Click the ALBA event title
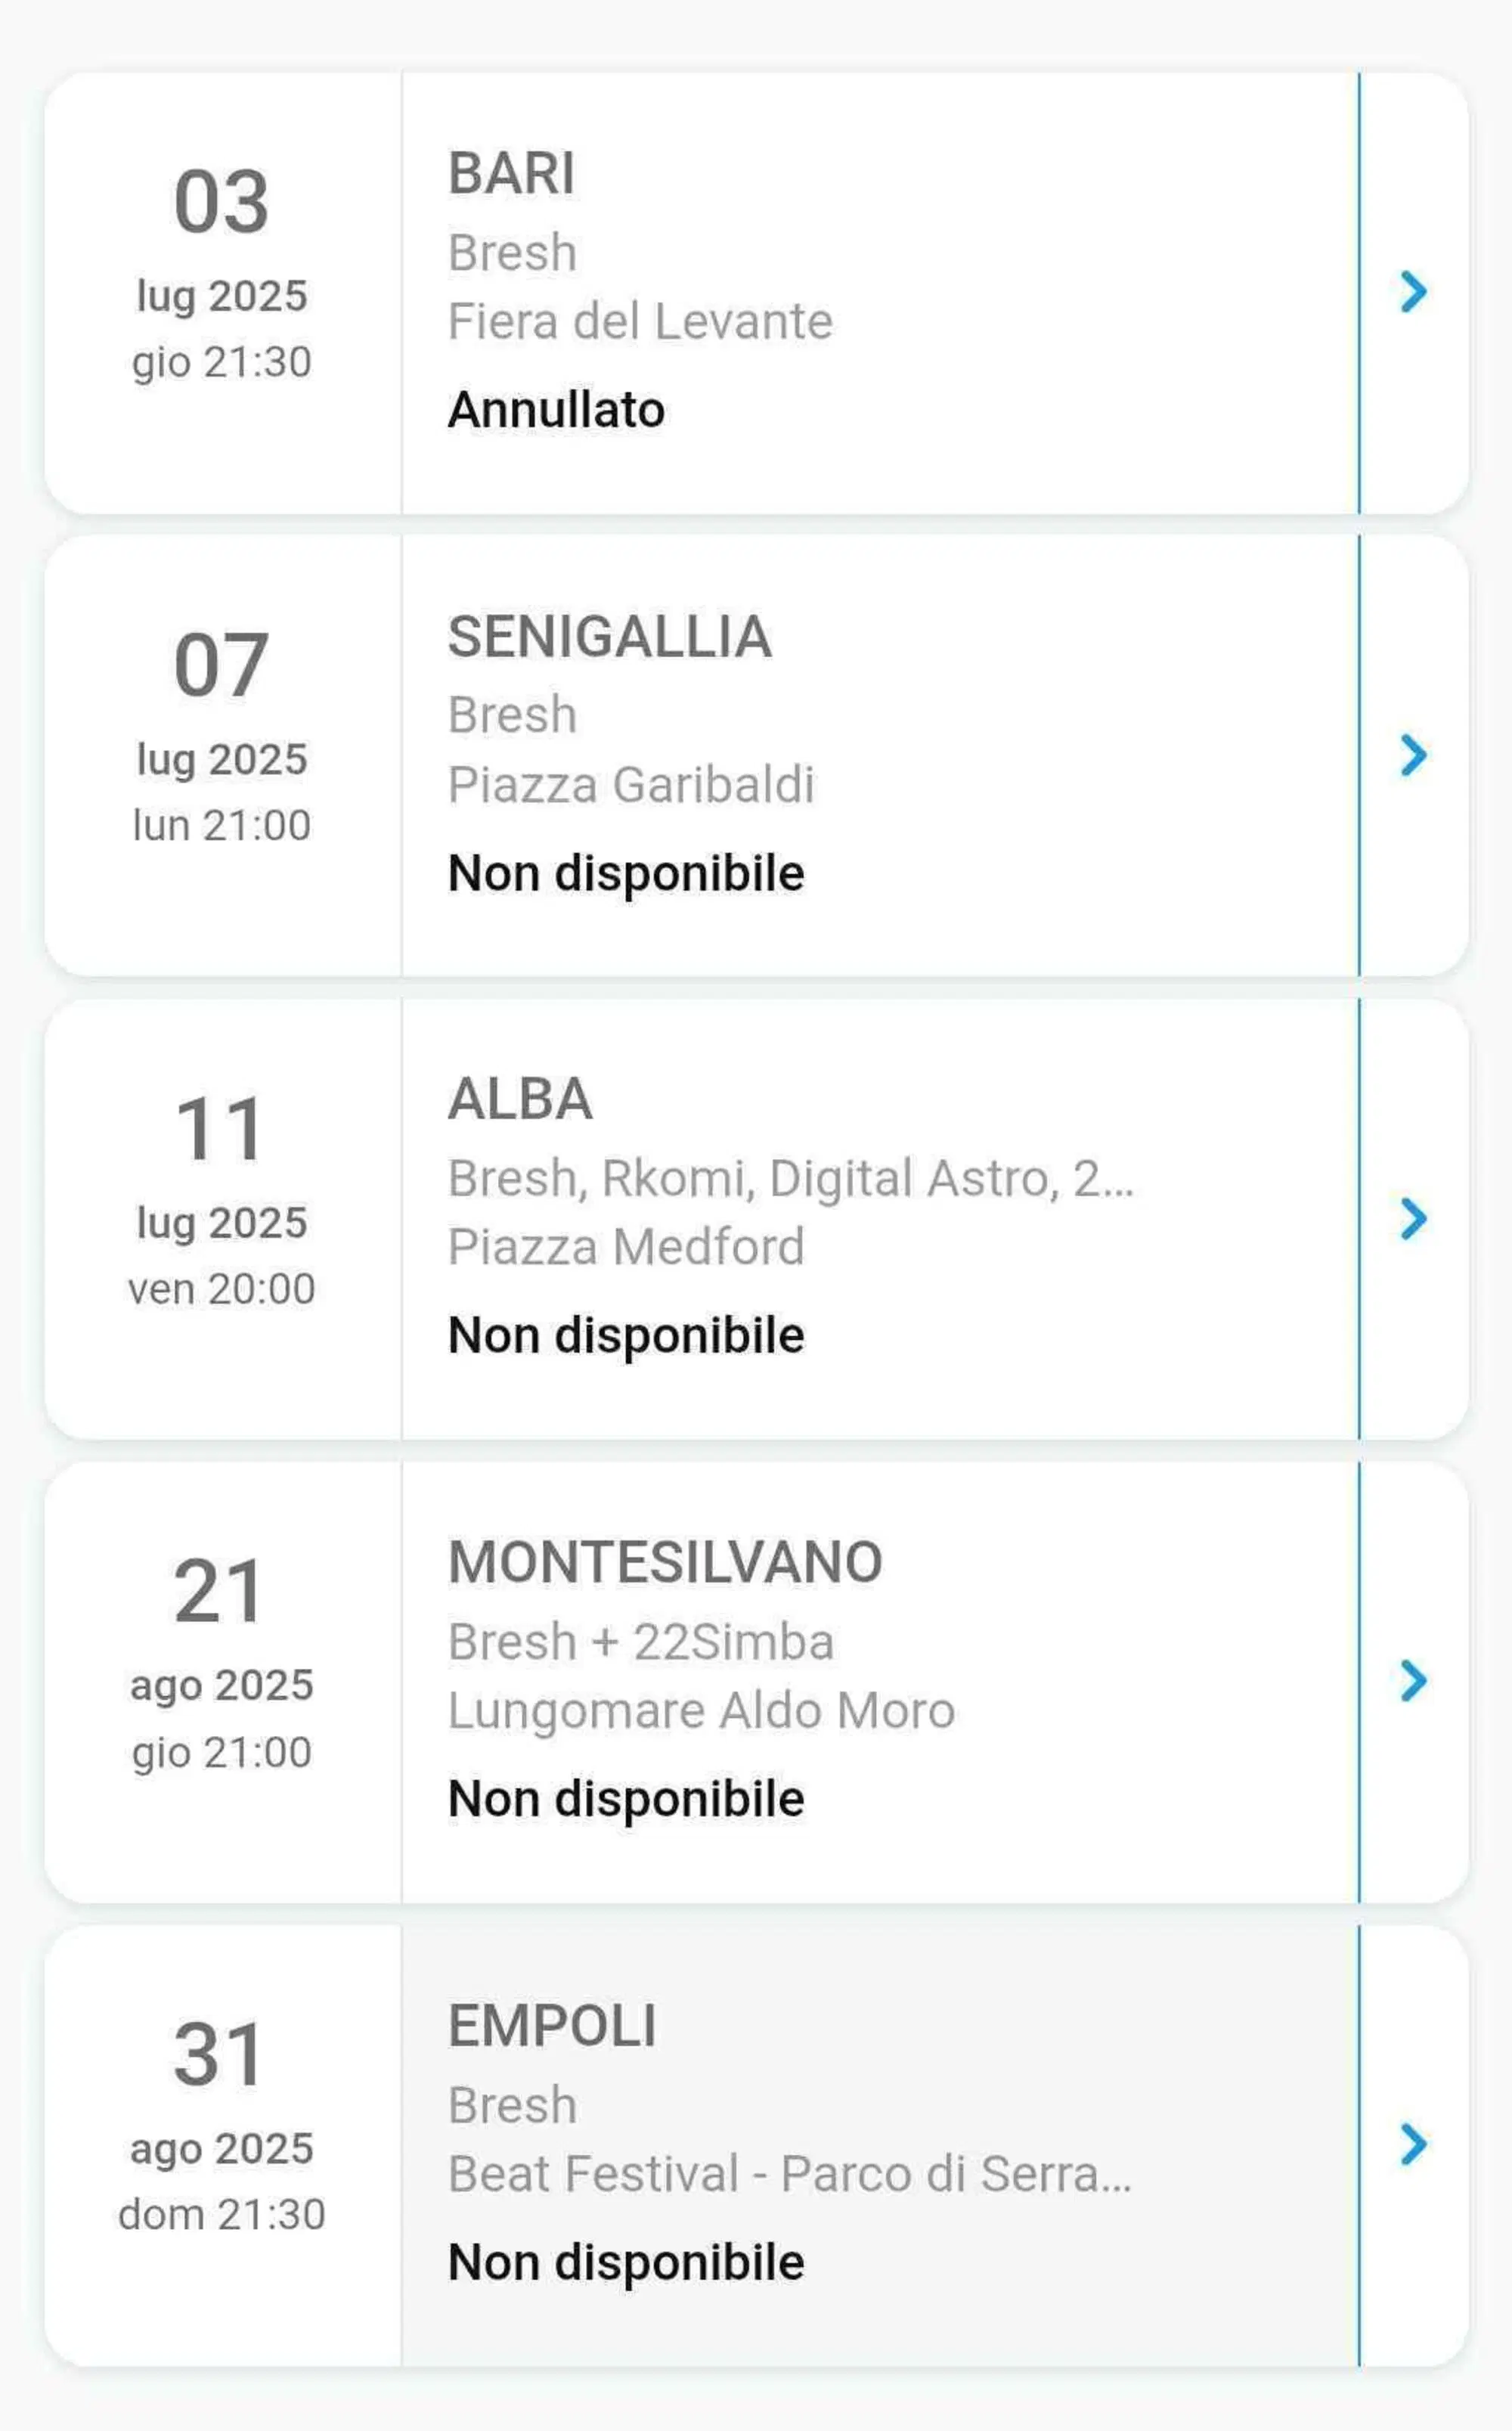Screen dimensions: 1512x2431 (519, 1100)
